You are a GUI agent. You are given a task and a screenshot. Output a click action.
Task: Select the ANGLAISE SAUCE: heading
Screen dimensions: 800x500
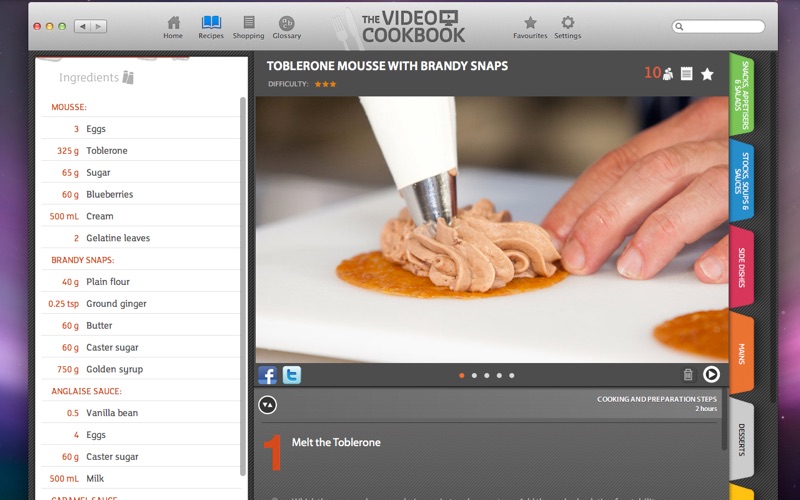86,391
